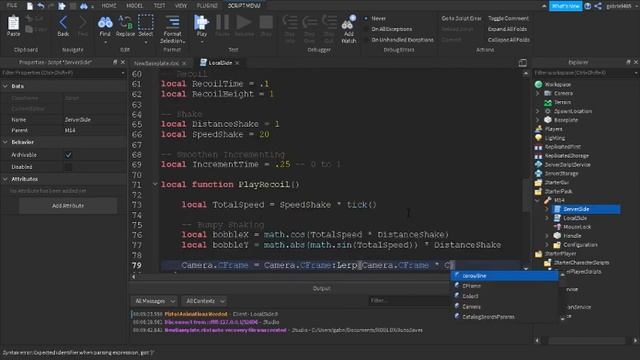
Task: Select the MouseLock item in Explorer
Action: coord(576,227)
